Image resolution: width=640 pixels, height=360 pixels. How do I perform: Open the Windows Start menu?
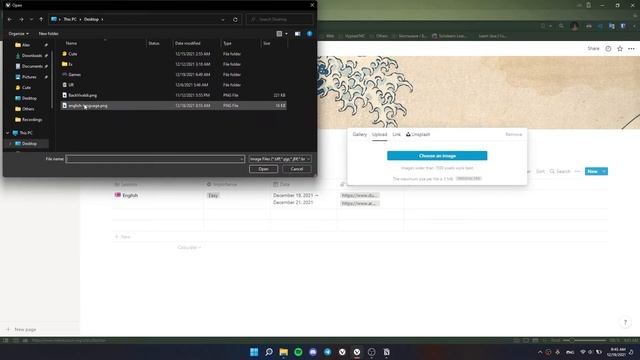tap(254, 352)
